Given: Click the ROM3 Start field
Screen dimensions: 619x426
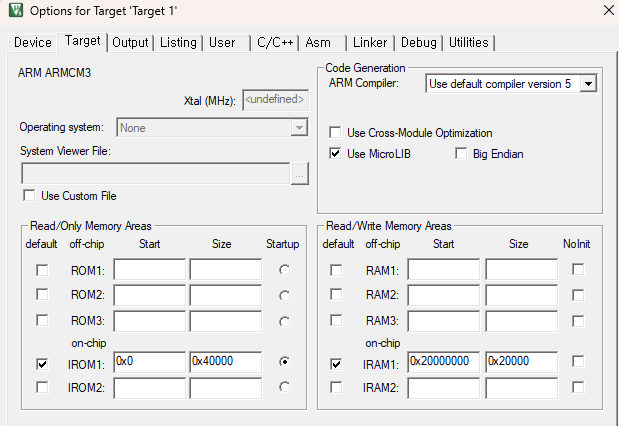Looking at the screenshot, I should coord(149,321).
